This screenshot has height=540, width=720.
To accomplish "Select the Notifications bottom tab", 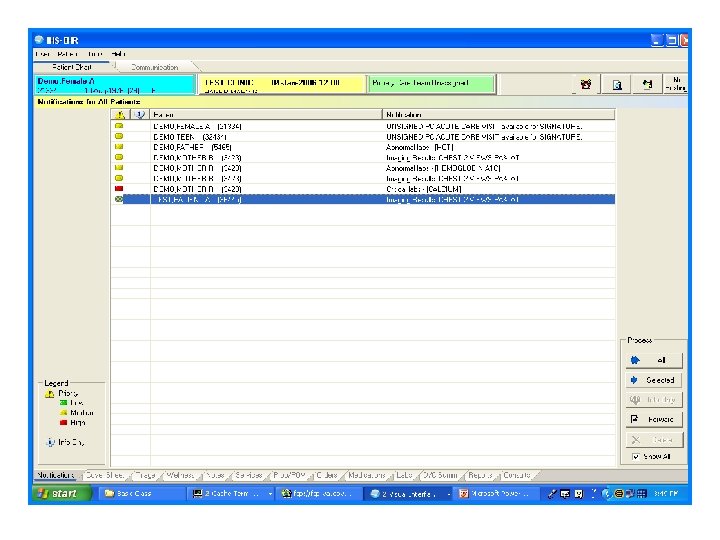I will pos(56,475).
